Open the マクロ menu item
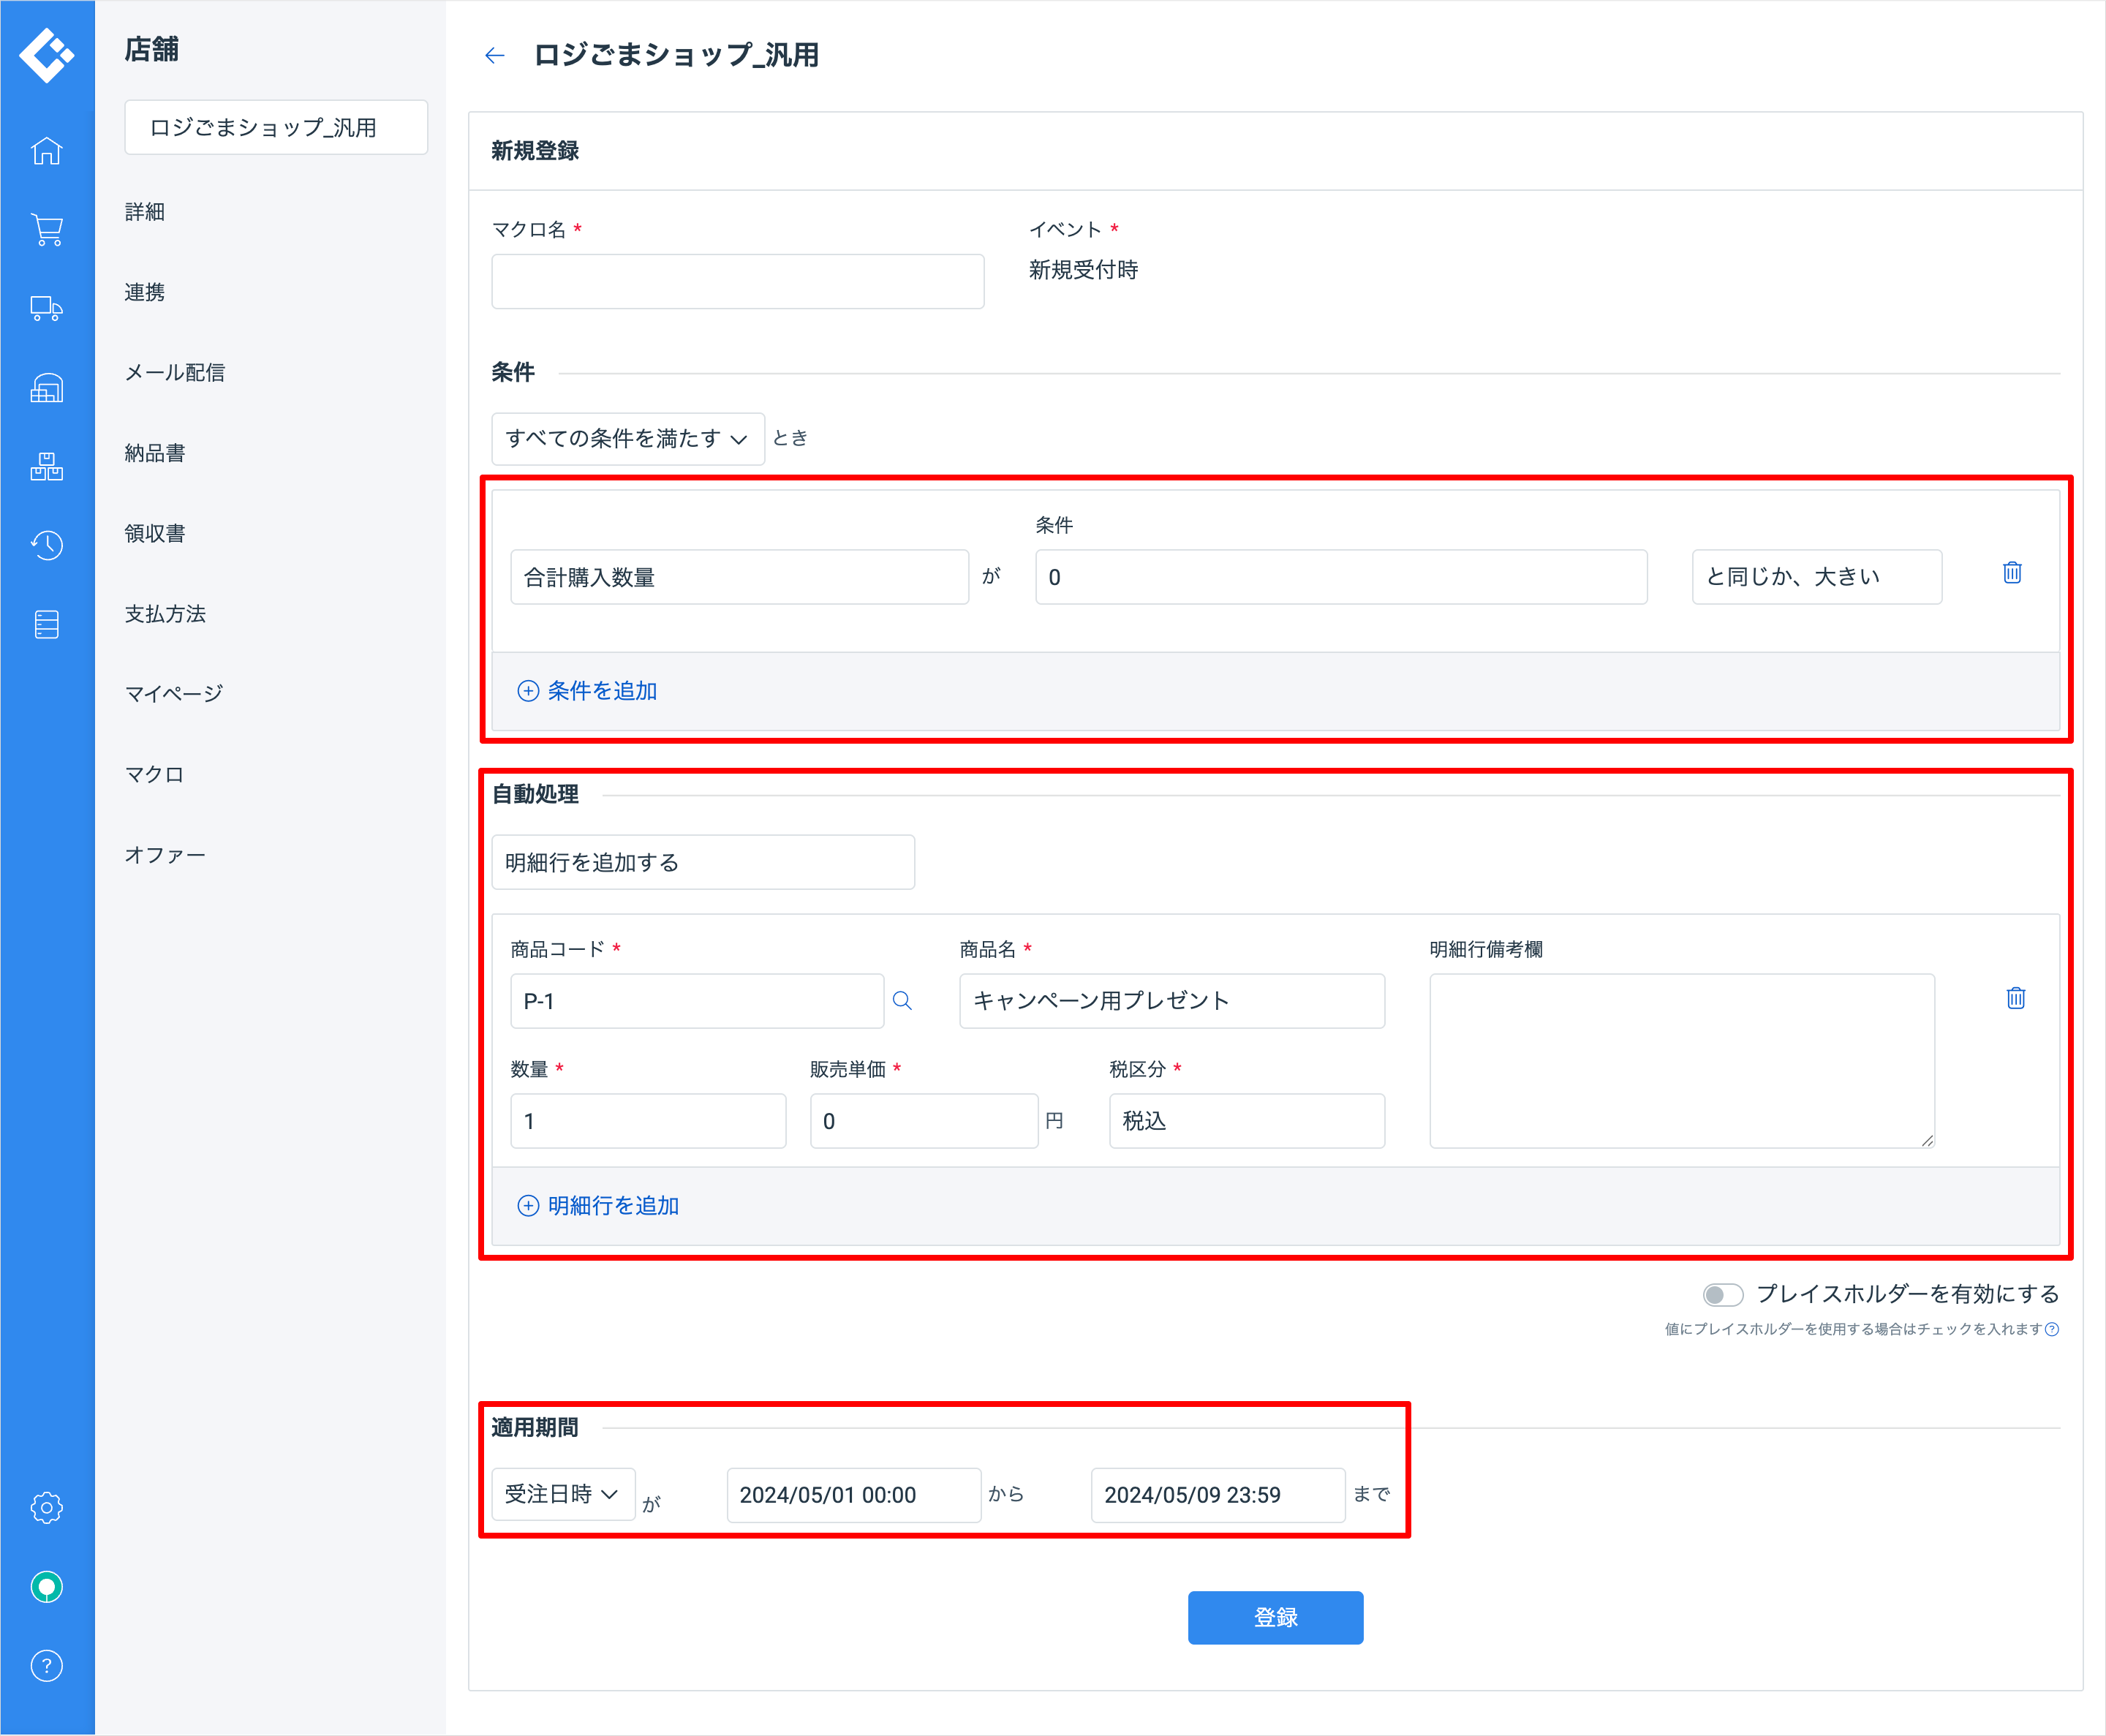This screenshot has width=2106, height=1736. [154, 775]
